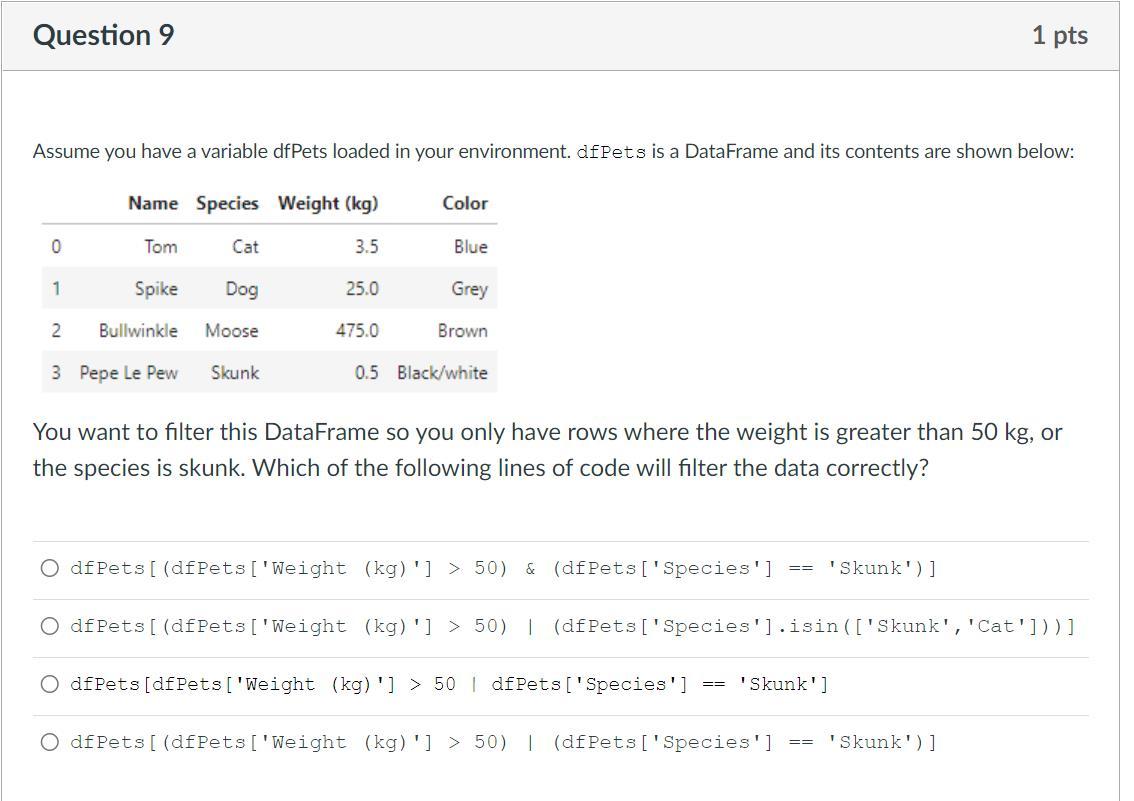The width and height of the screenshot is (1134, 801).
Task: Click the Skunk species cell
Action: [235, 372]
